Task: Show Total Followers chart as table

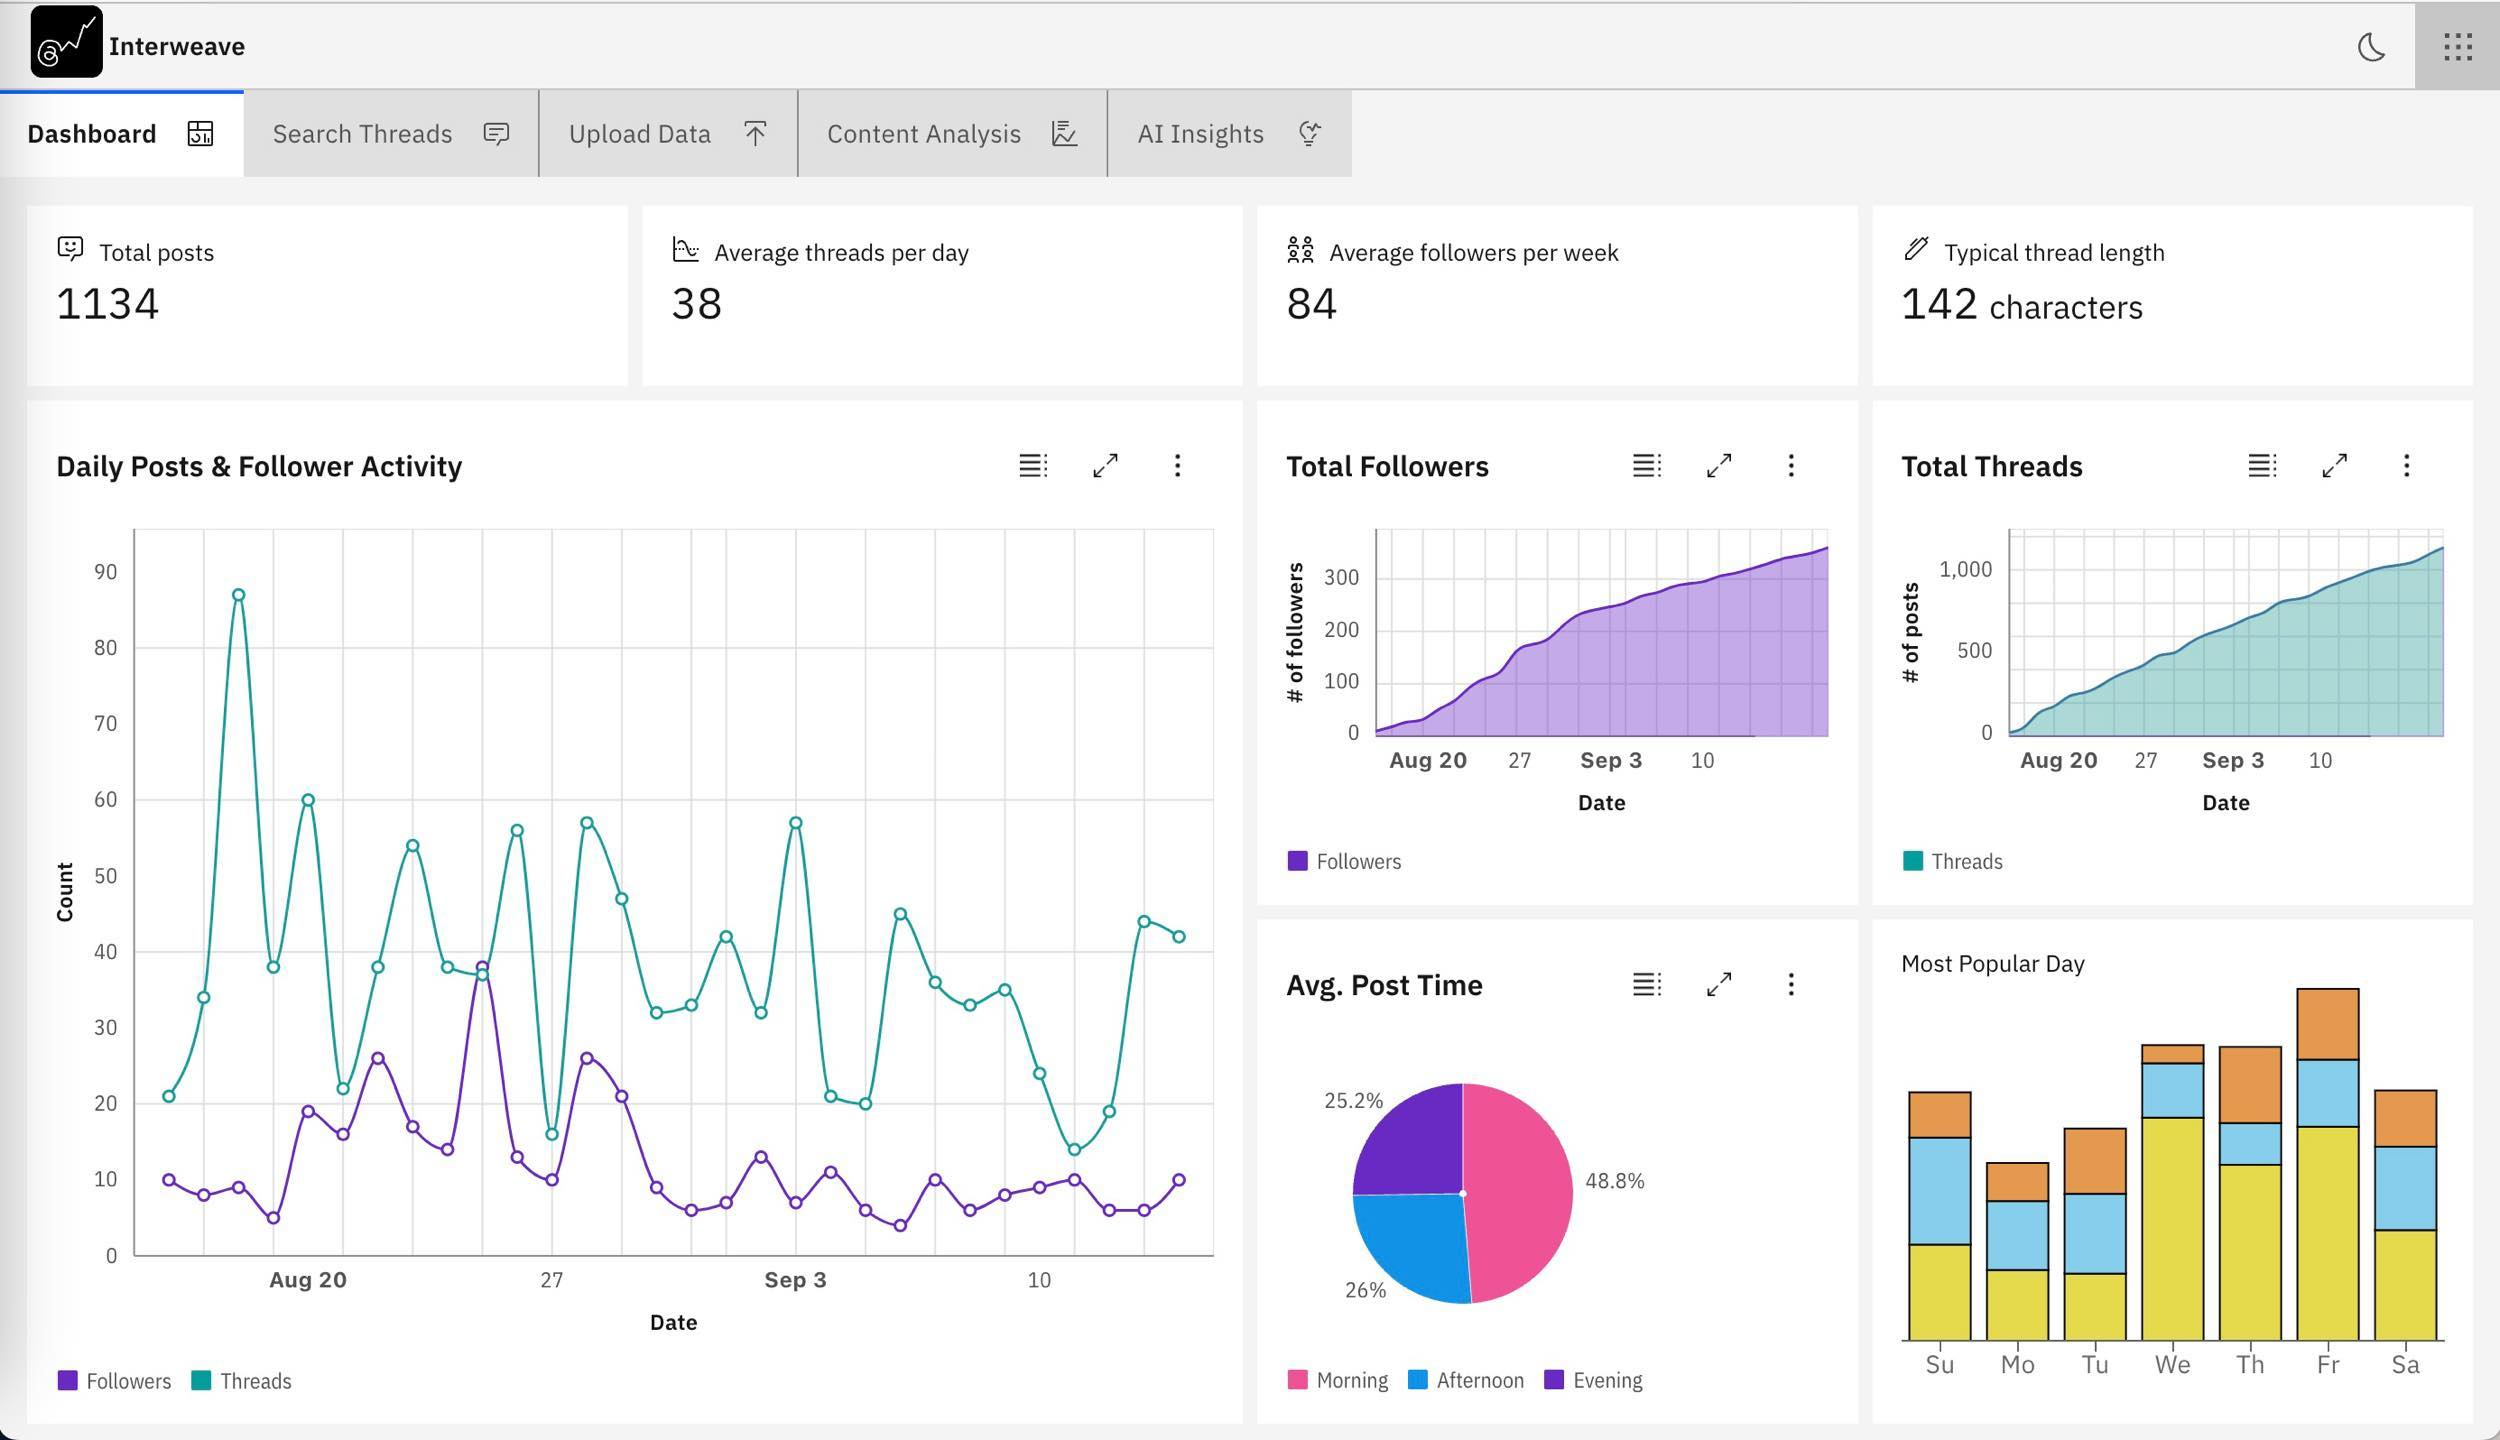Action: point(1647,466)
